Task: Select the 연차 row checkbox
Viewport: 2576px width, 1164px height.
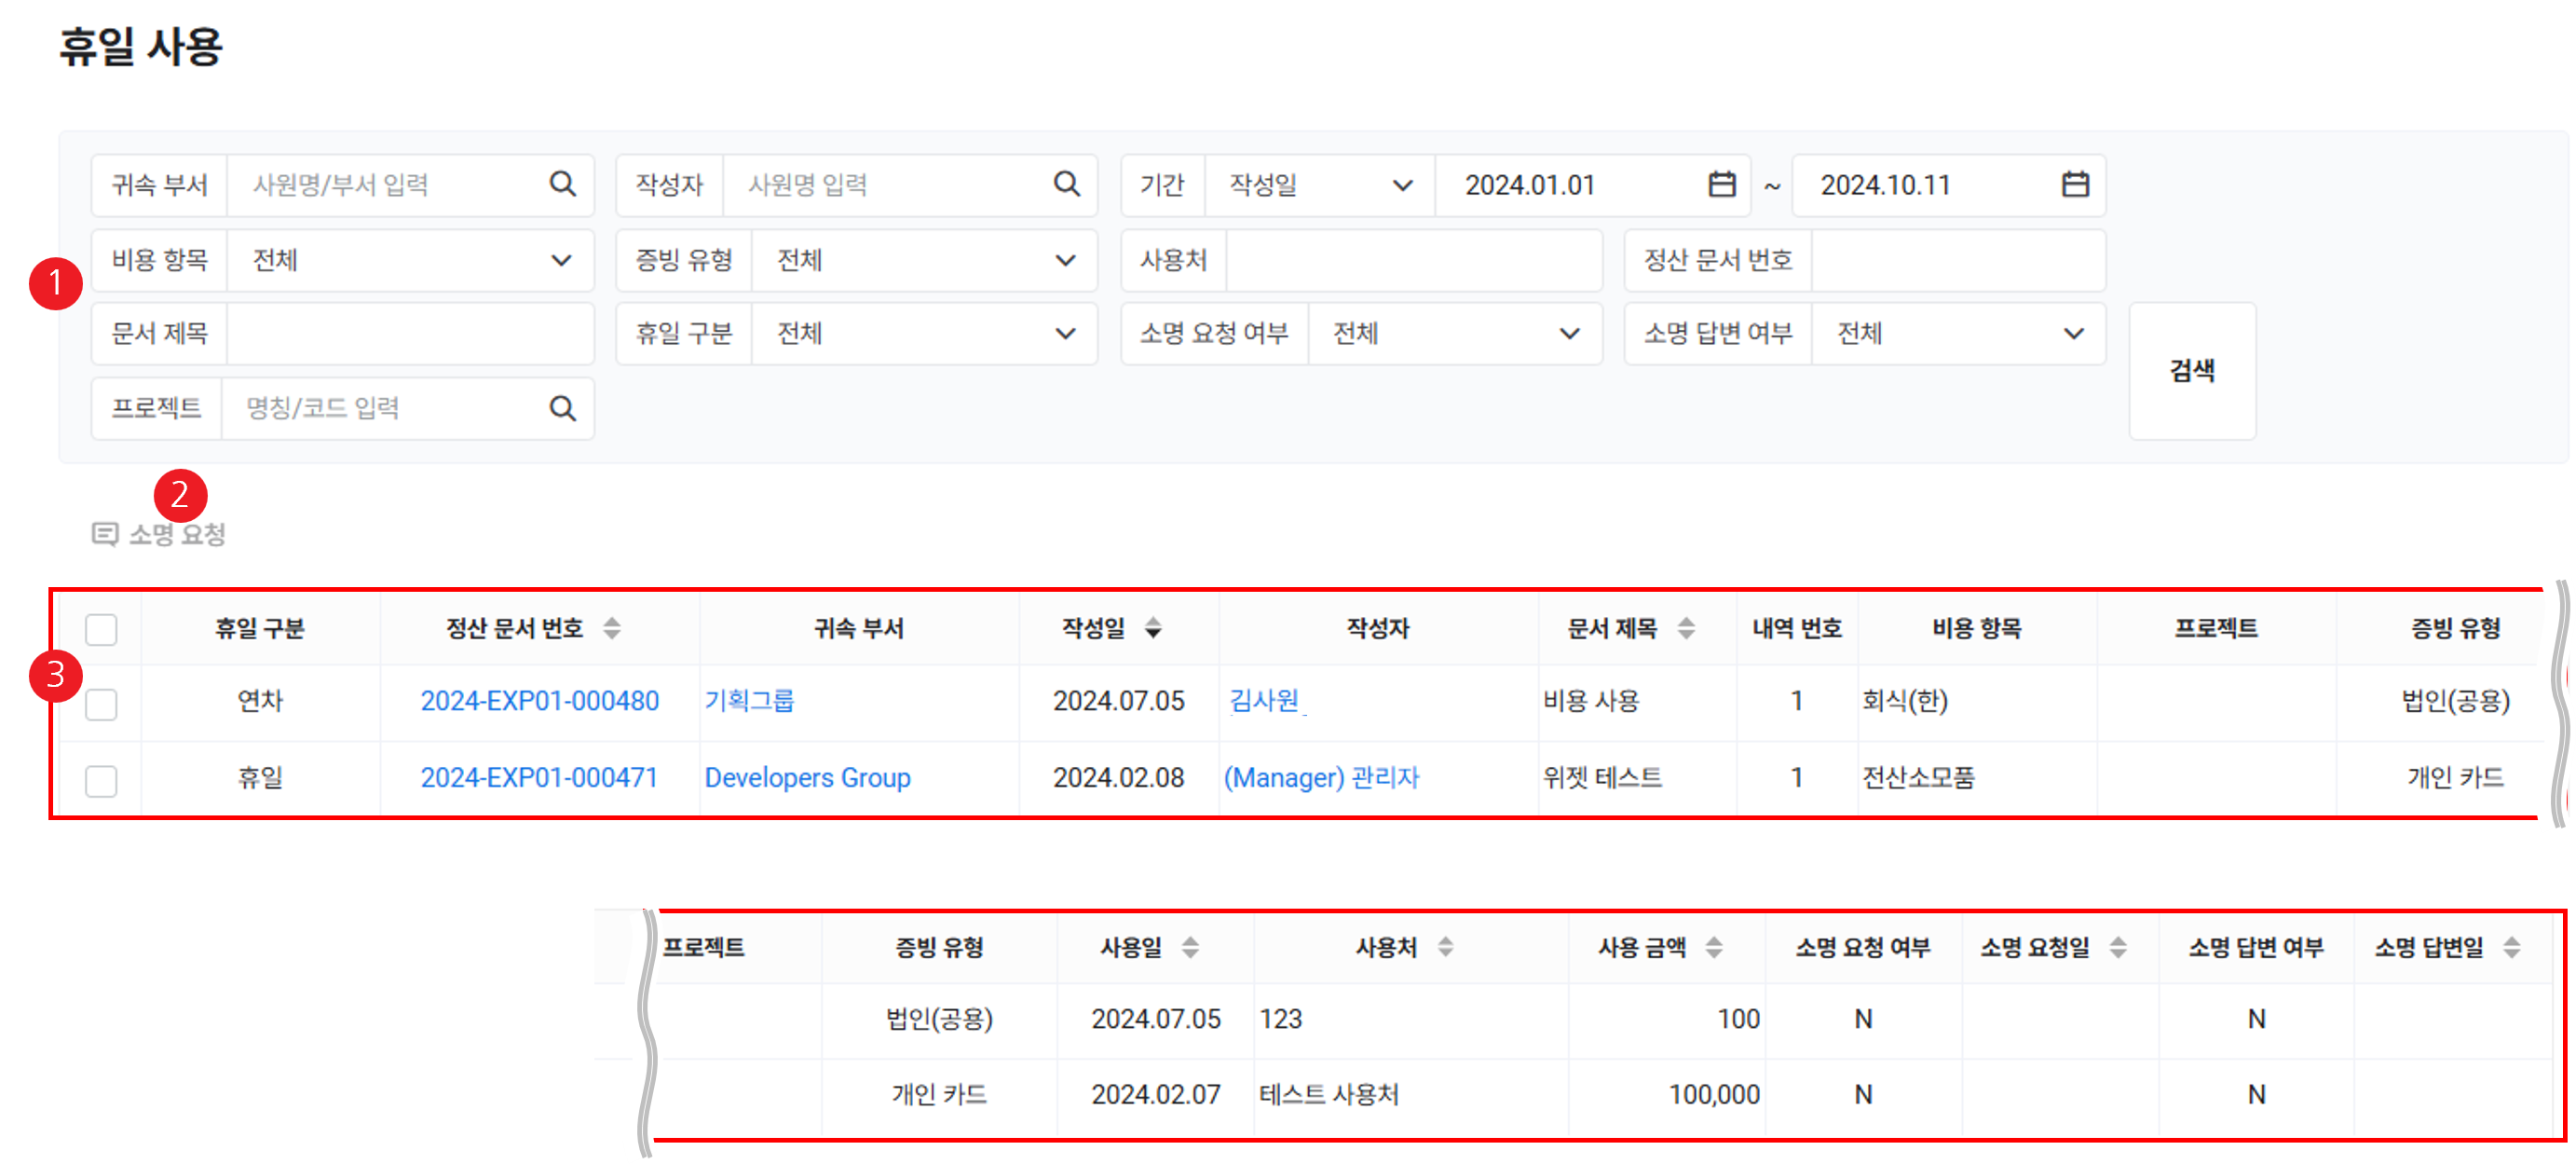Action: (x=101, y=704)
